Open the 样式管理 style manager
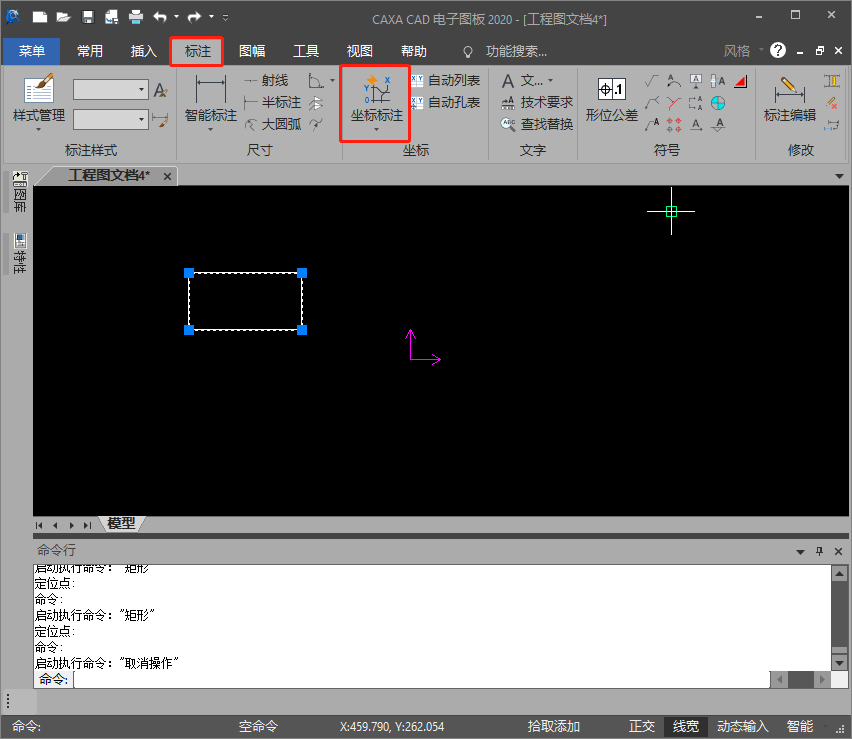This screenshot has height=739, width=852. point(39,98)
